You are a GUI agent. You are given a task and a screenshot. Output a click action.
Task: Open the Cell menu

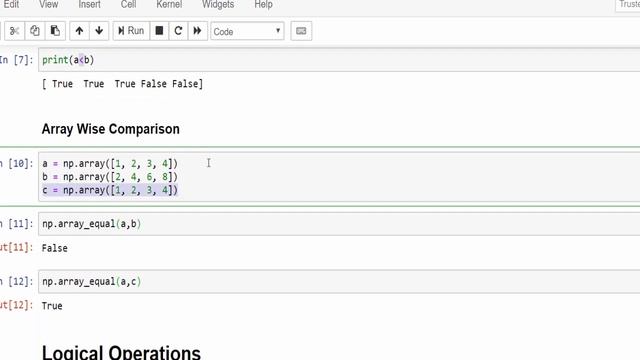(129, 5)
